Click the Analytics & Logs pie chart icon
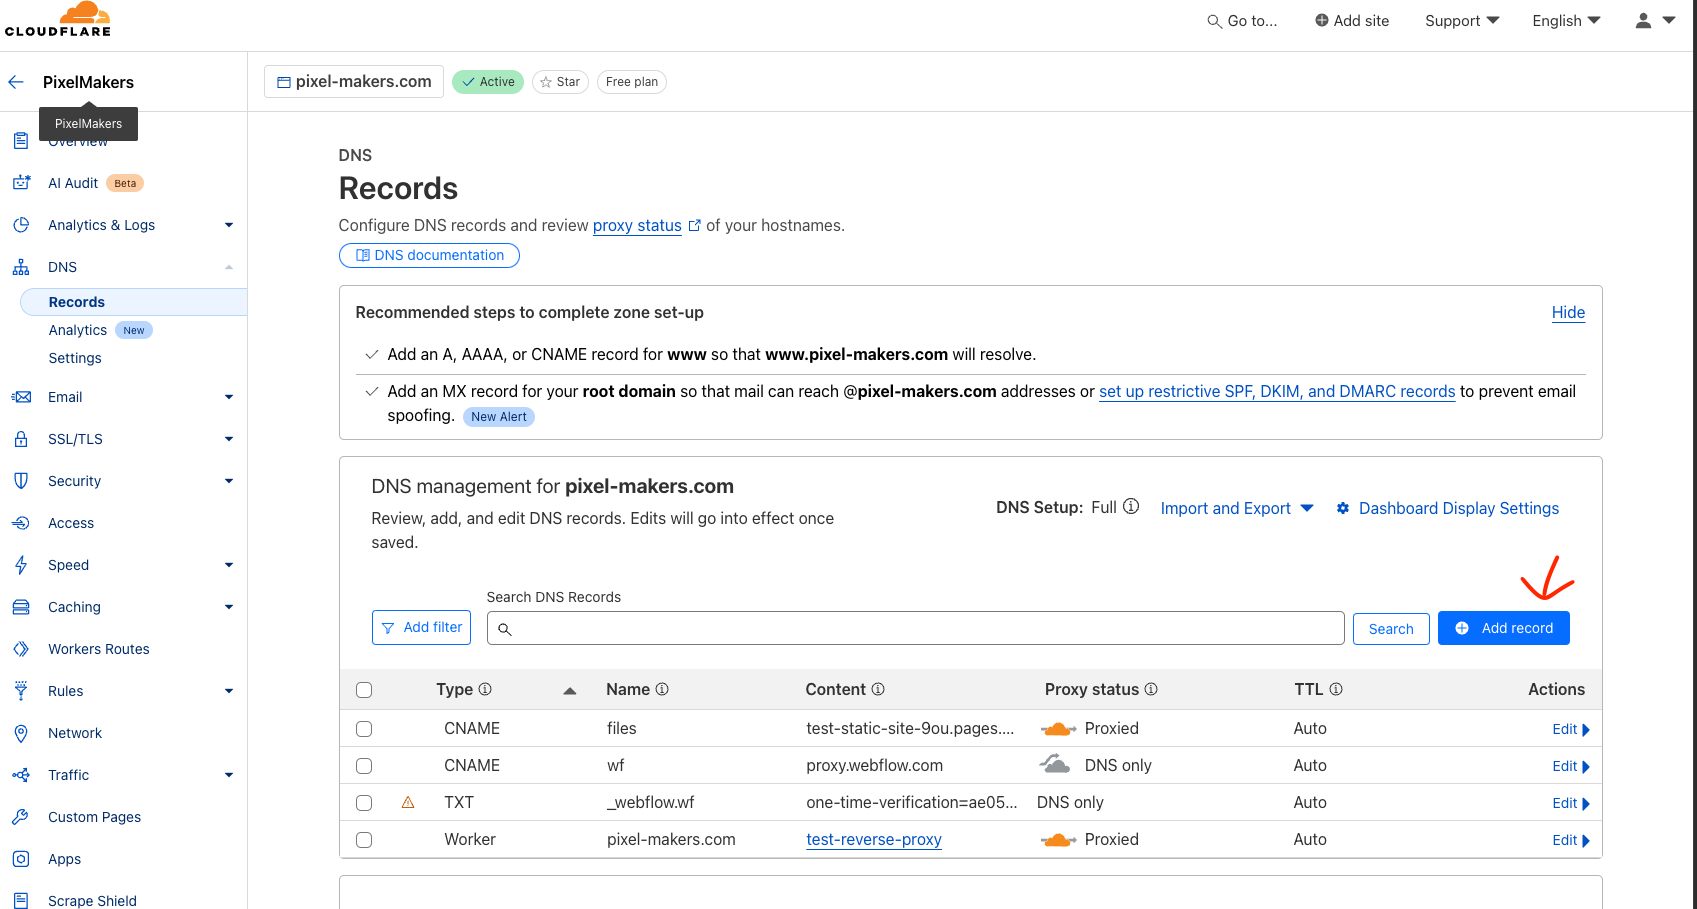The height and width of the screenshot is (909, 1697). pos(21,225)
